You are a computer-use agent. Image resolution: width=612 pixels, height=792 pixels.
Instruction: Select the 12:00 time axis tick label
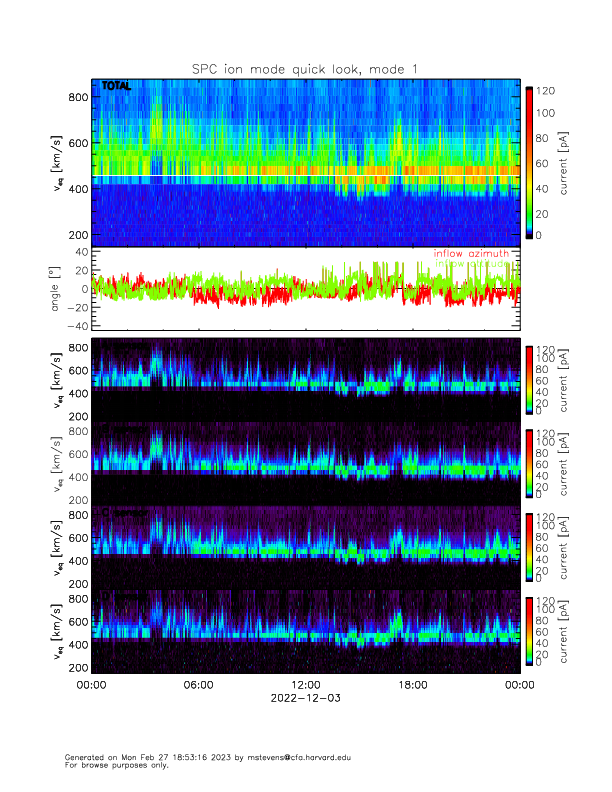305,685
